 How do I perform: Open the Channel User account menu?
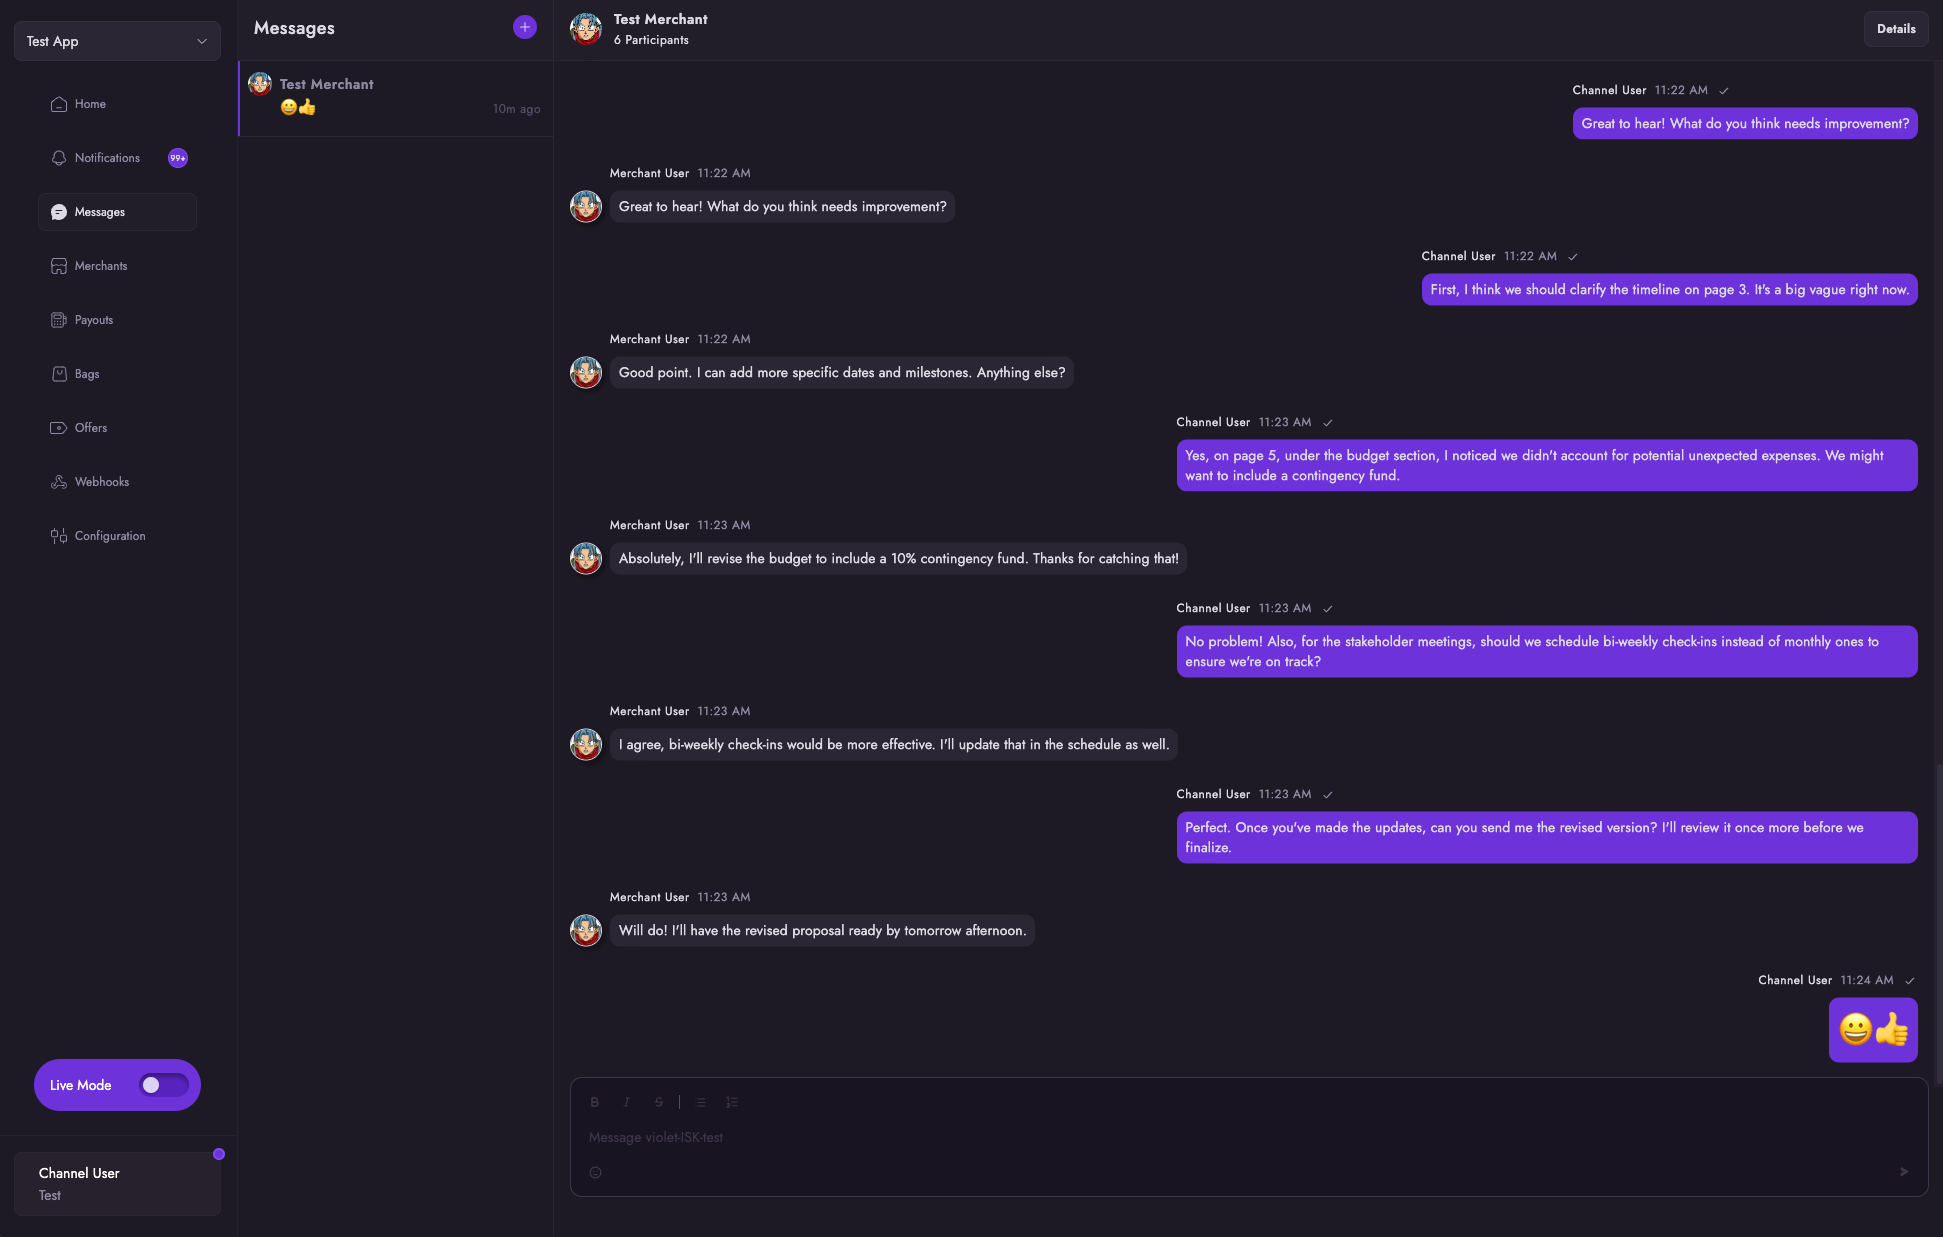click(117, 1183)
